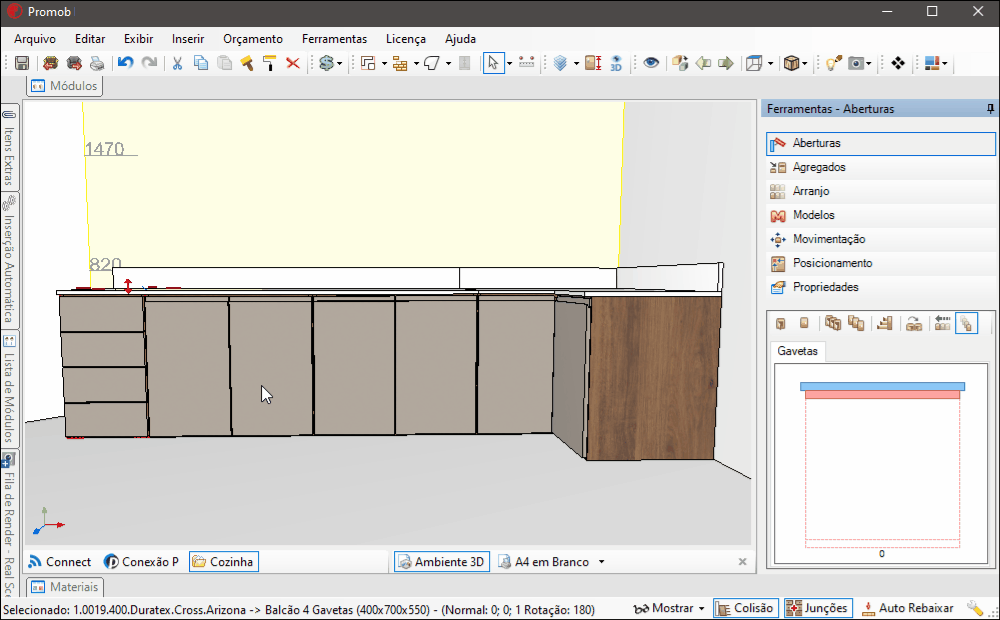Viewport: 1000px width, 620px height.
Task: Toggle the Junções option in status bar
Action: coord(818,609)
